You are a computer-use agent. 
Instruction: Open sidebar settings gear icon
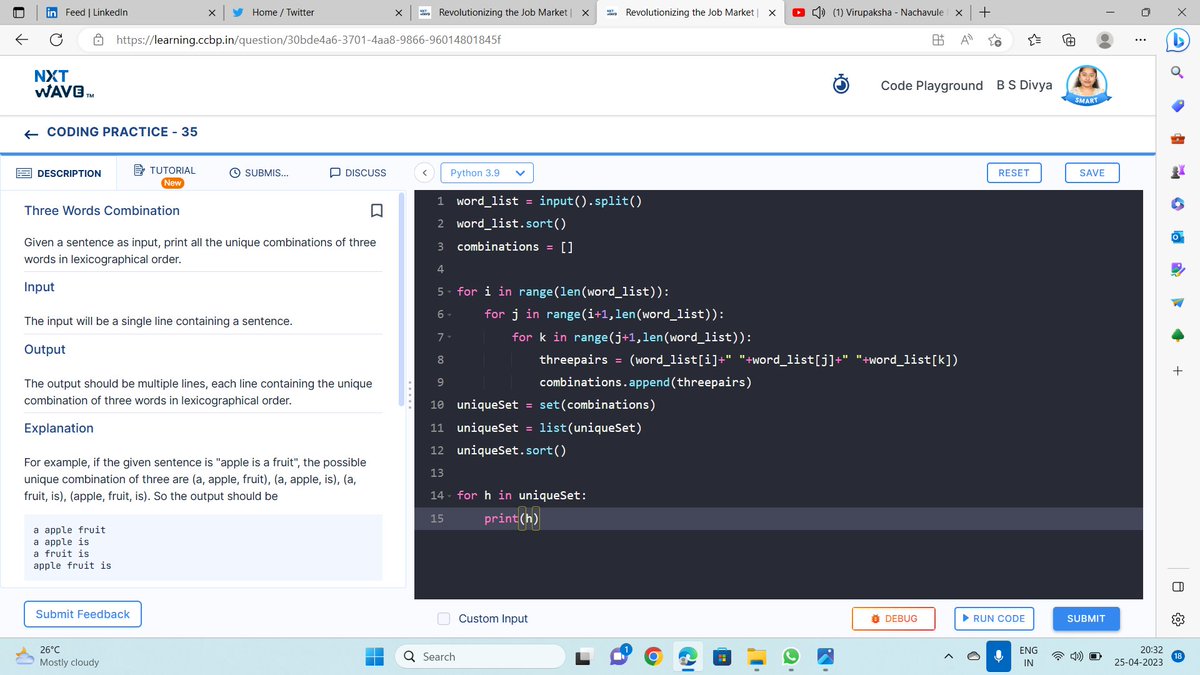[x=1177, y=619]
